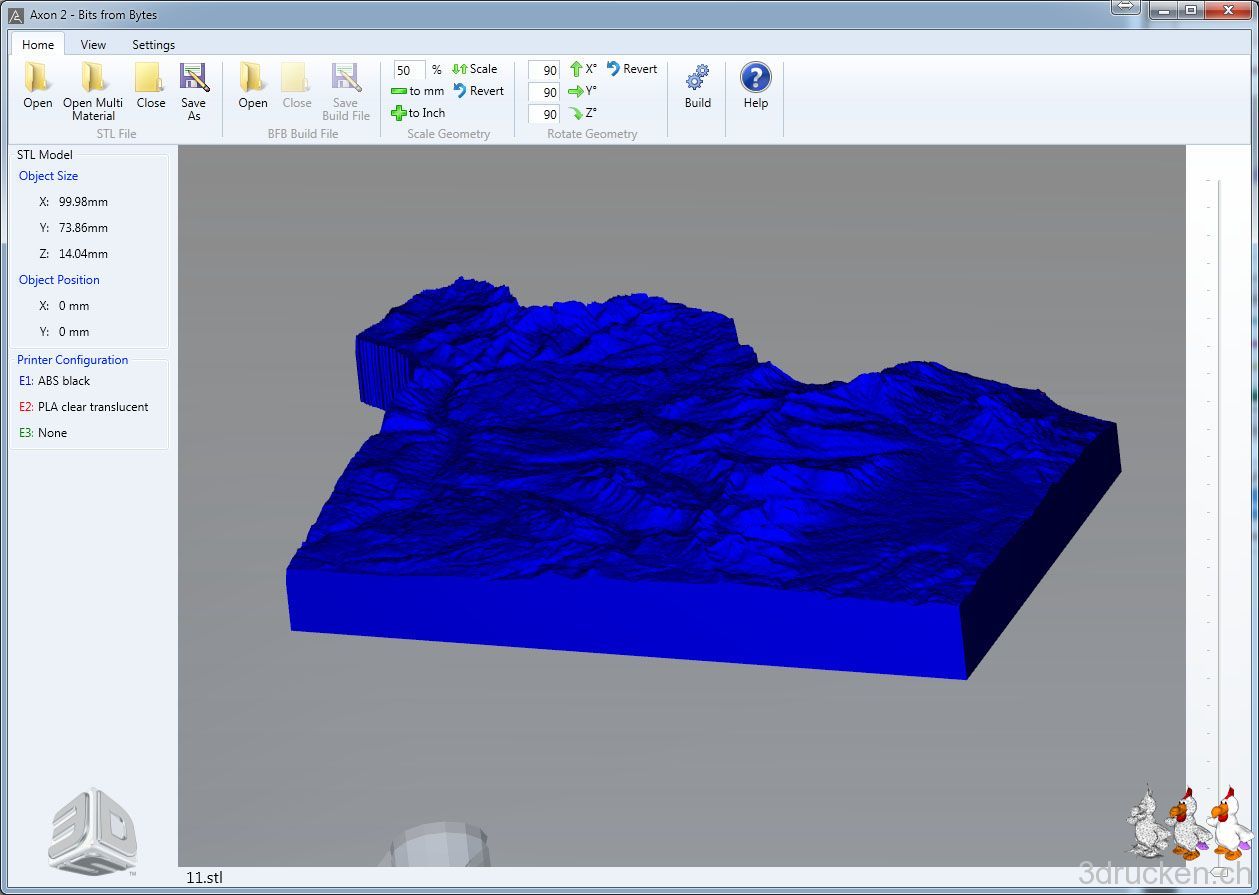This screenshot has height=895, width=1259.
Task: Open the View ribbon tab
Action: 93,44
